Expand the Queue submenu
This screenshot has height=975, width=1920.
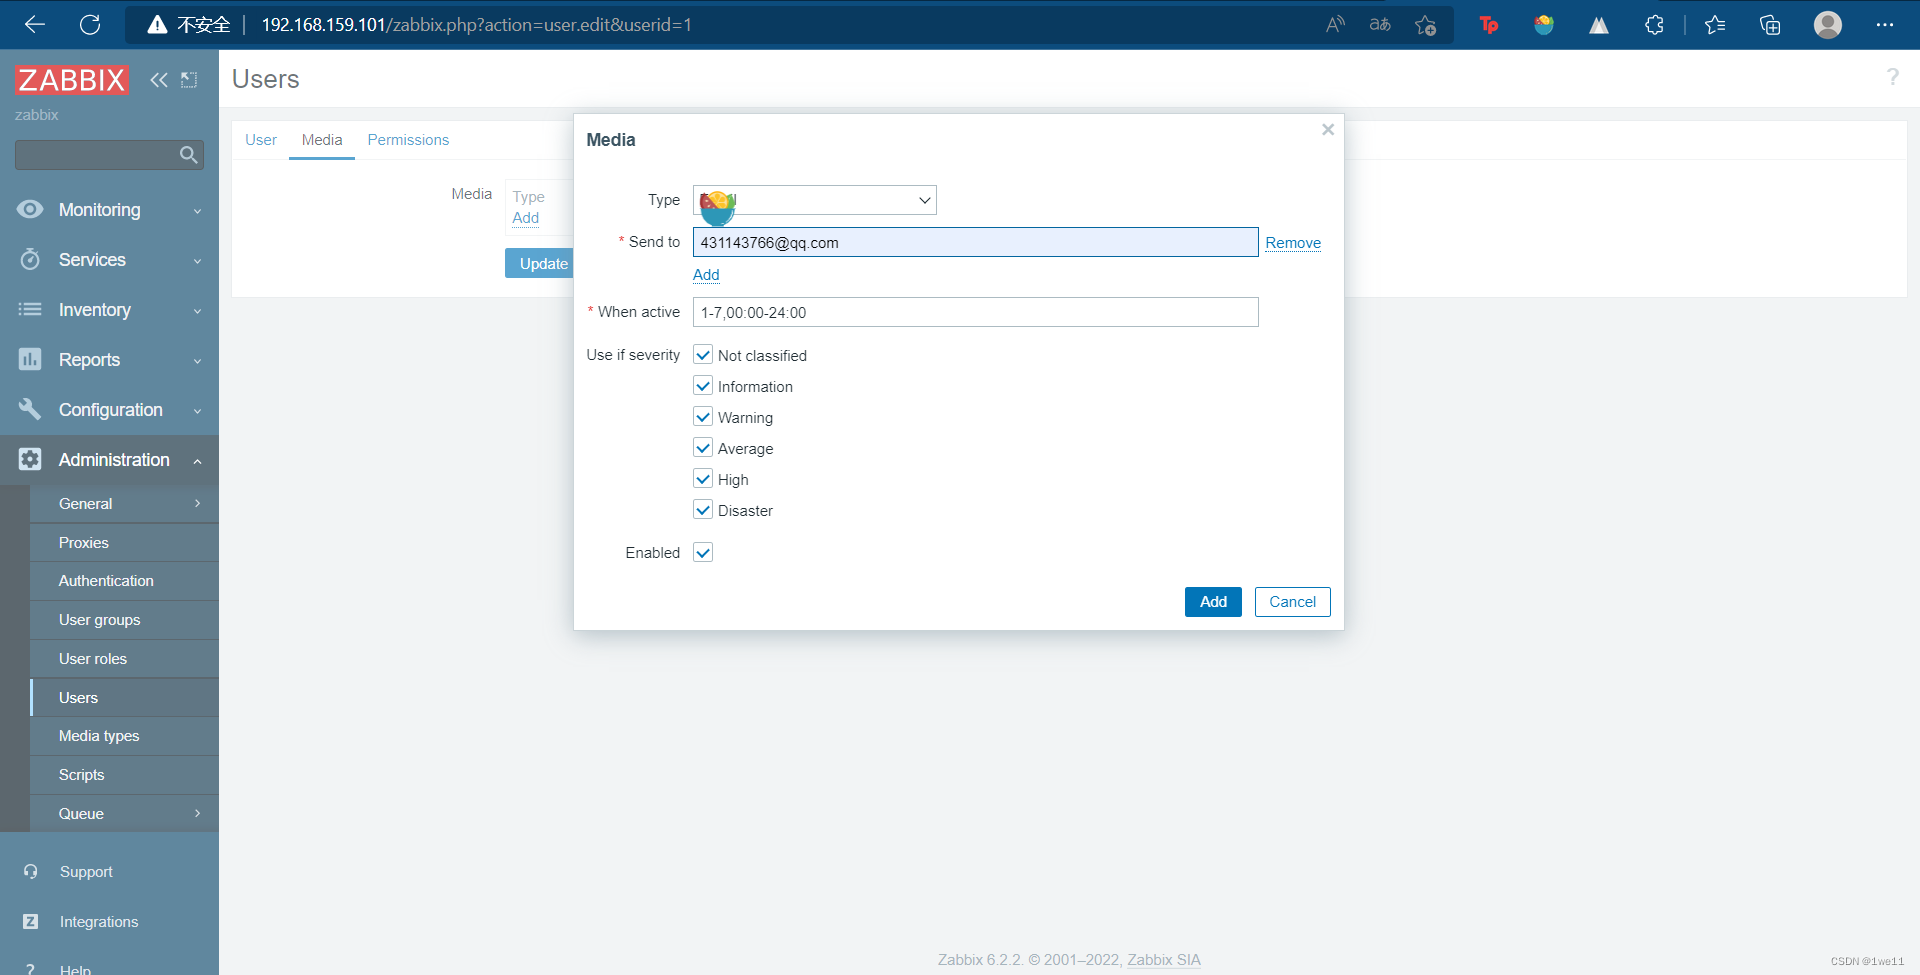click(124, 814)
